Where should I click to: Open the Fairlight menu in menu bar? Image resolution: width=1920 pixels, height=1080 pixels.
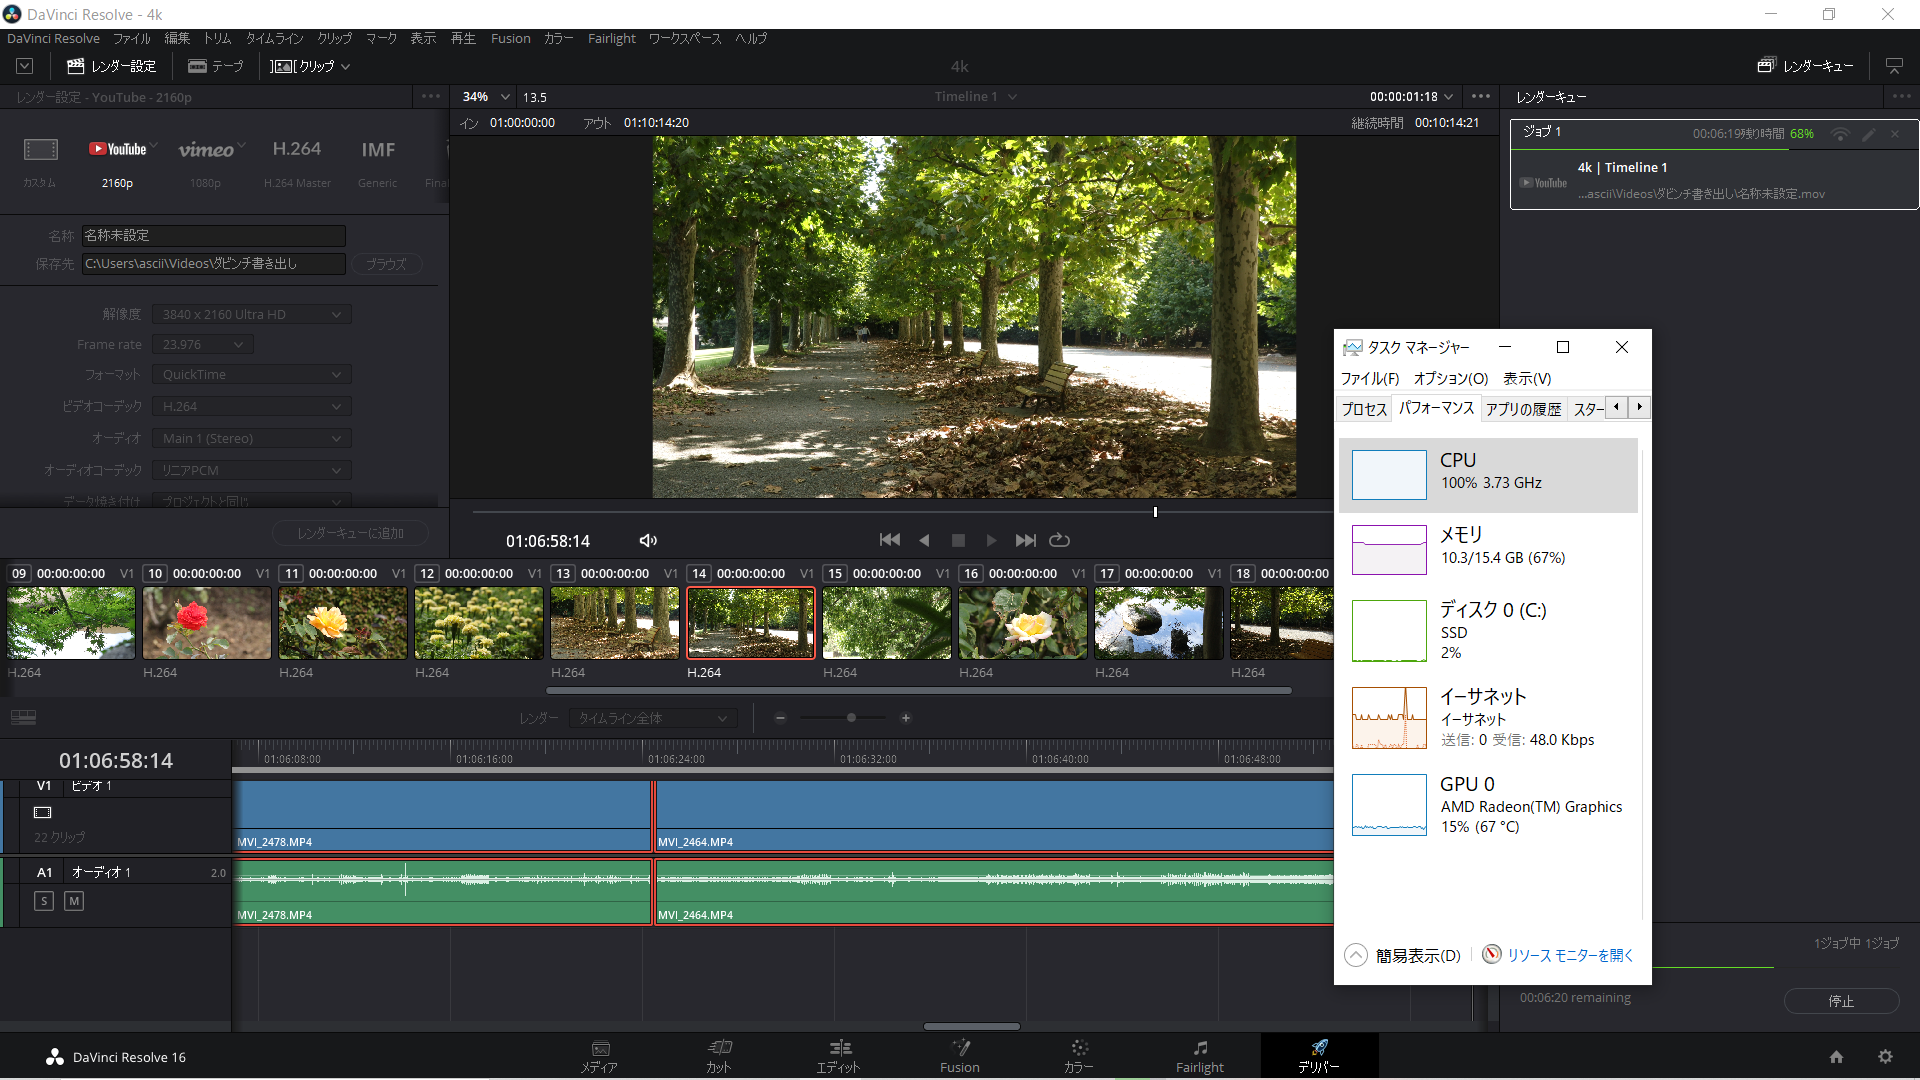[611, 38]
